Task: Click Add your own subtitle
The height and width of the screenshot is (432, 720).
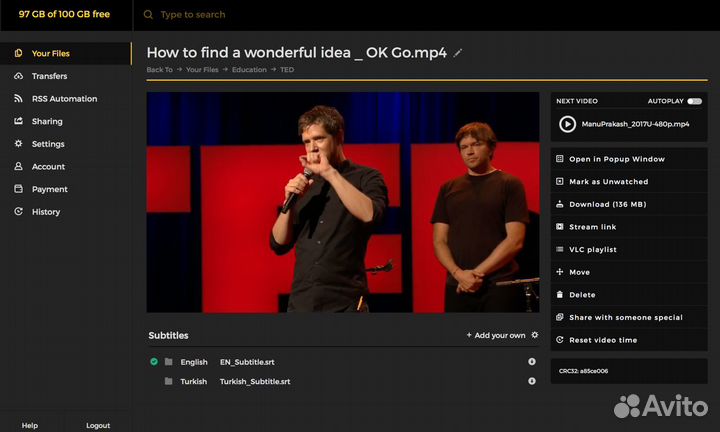Action: [x=496, y=335]
